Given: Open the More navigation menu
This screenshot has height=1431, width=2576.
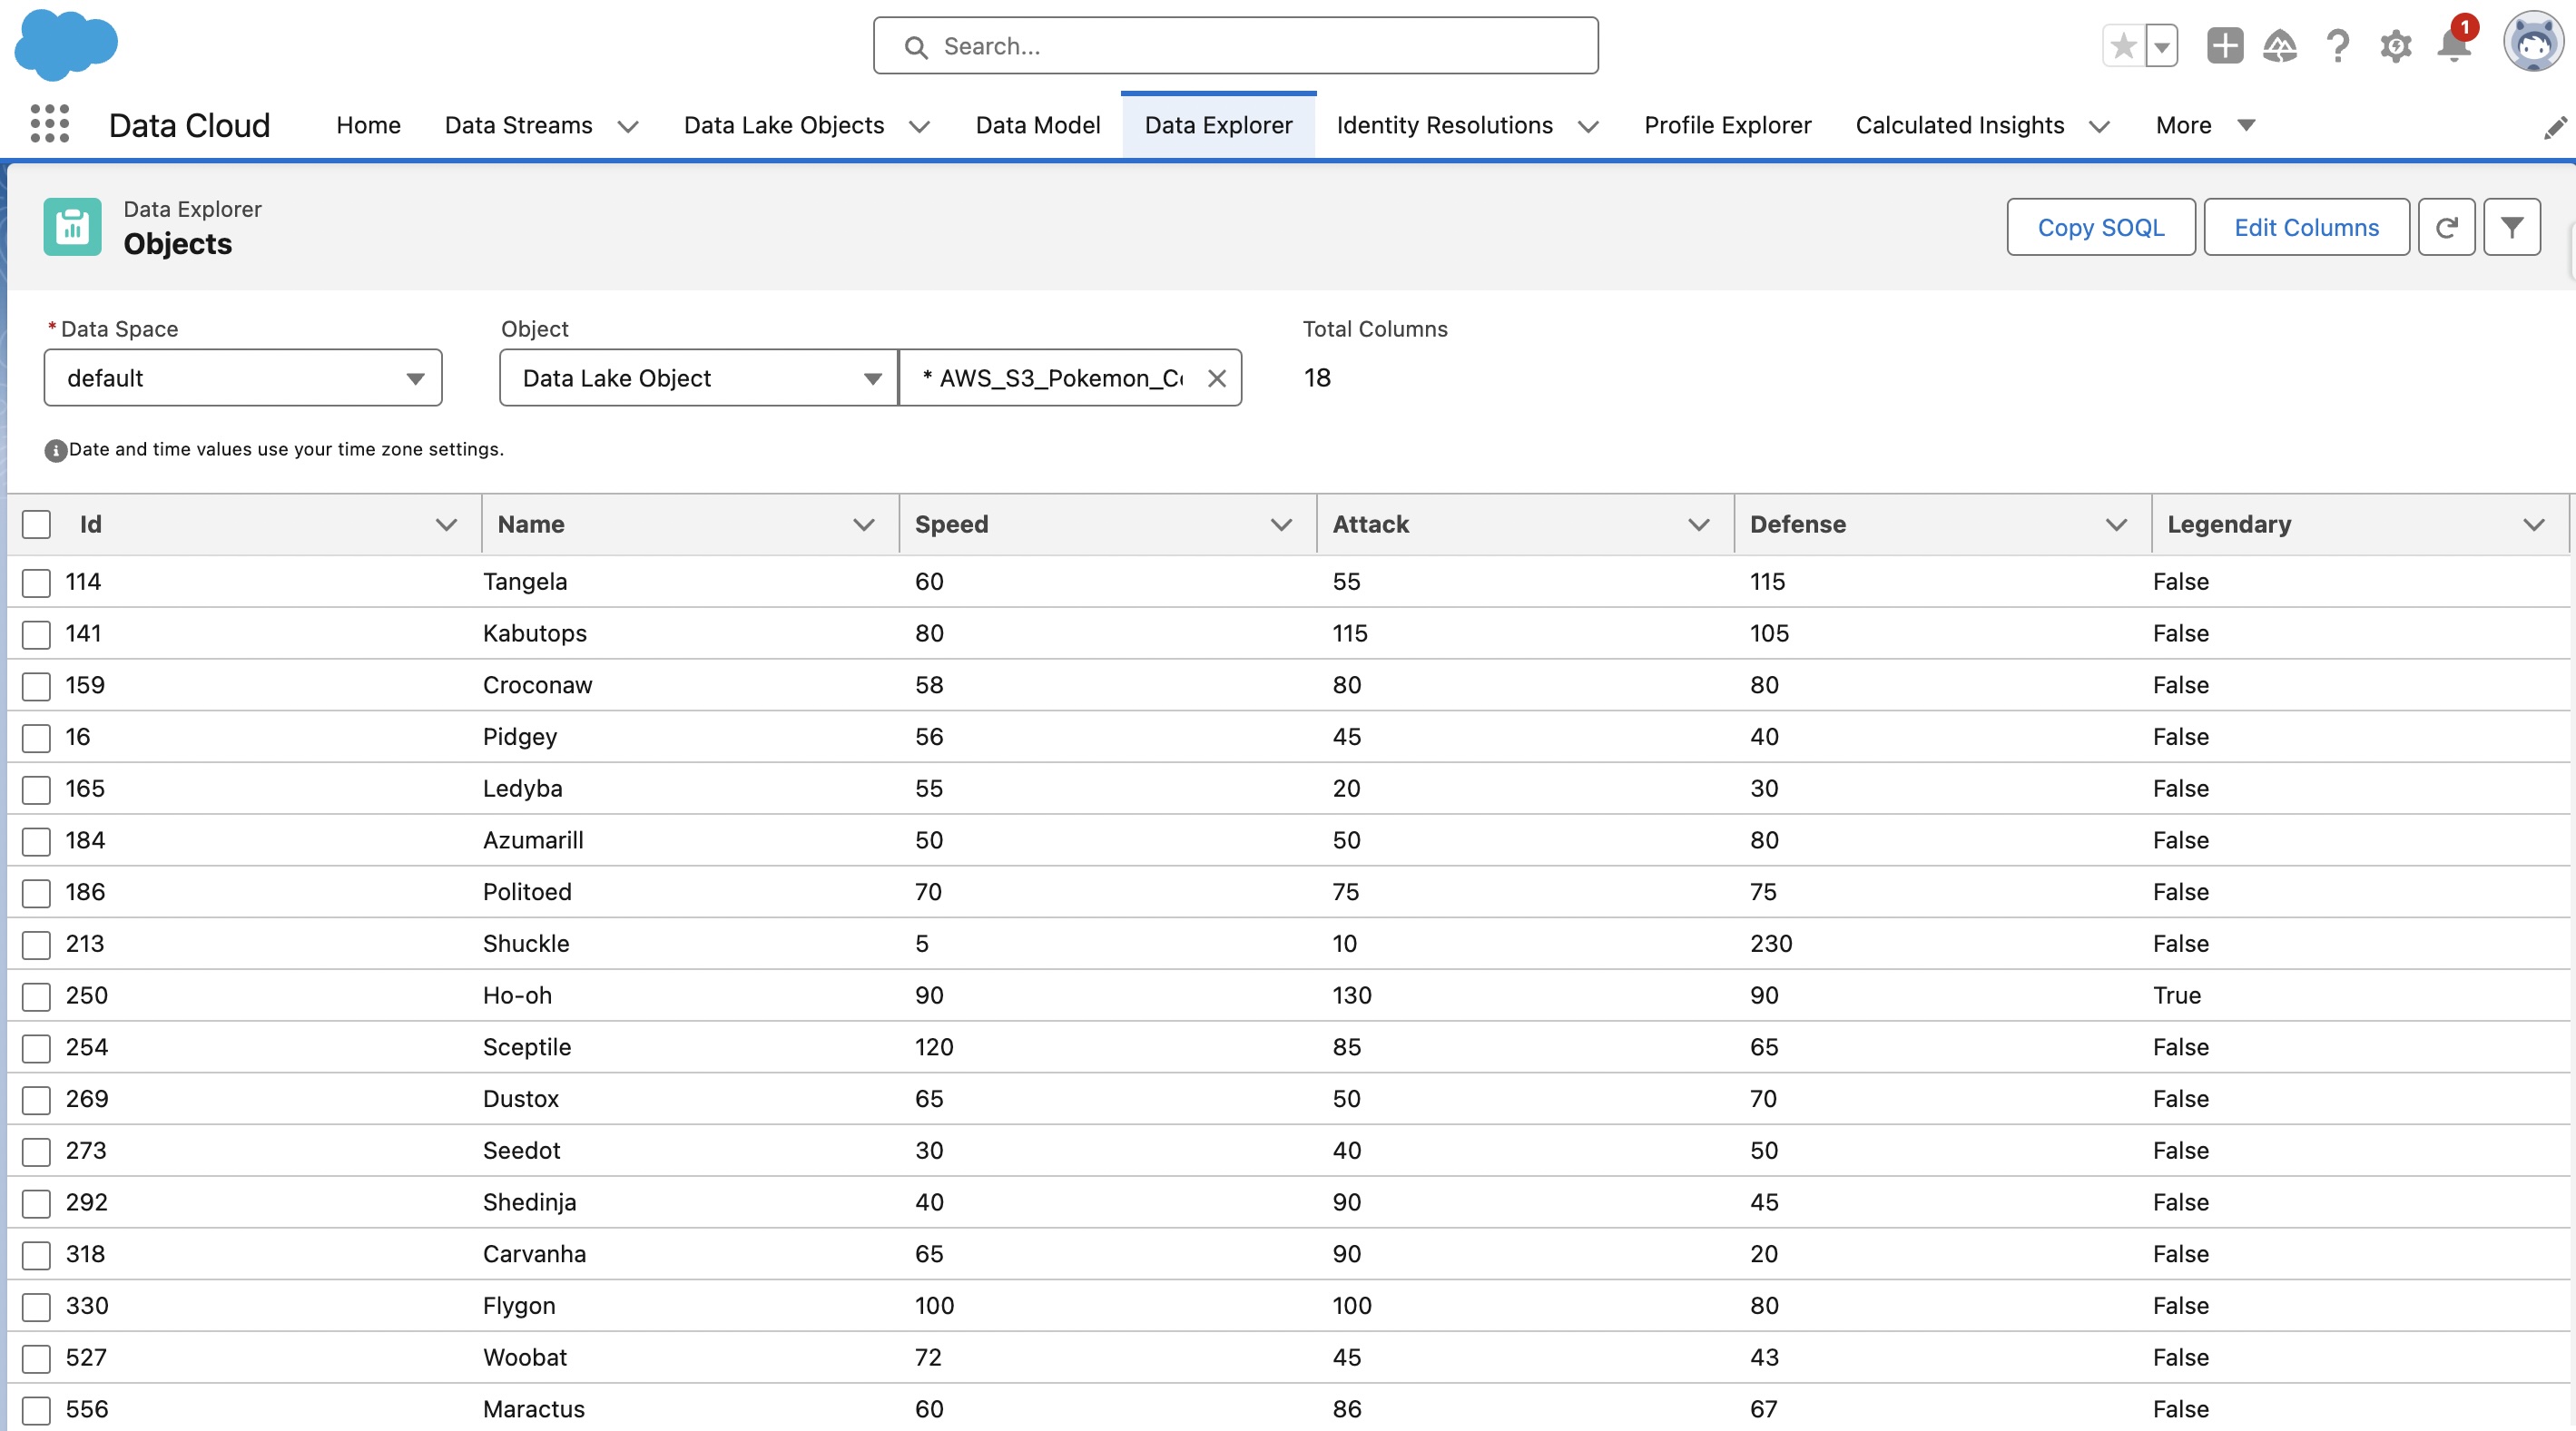Looking at the screenshot, I should pyautogui.click(x=2204, y=125).
